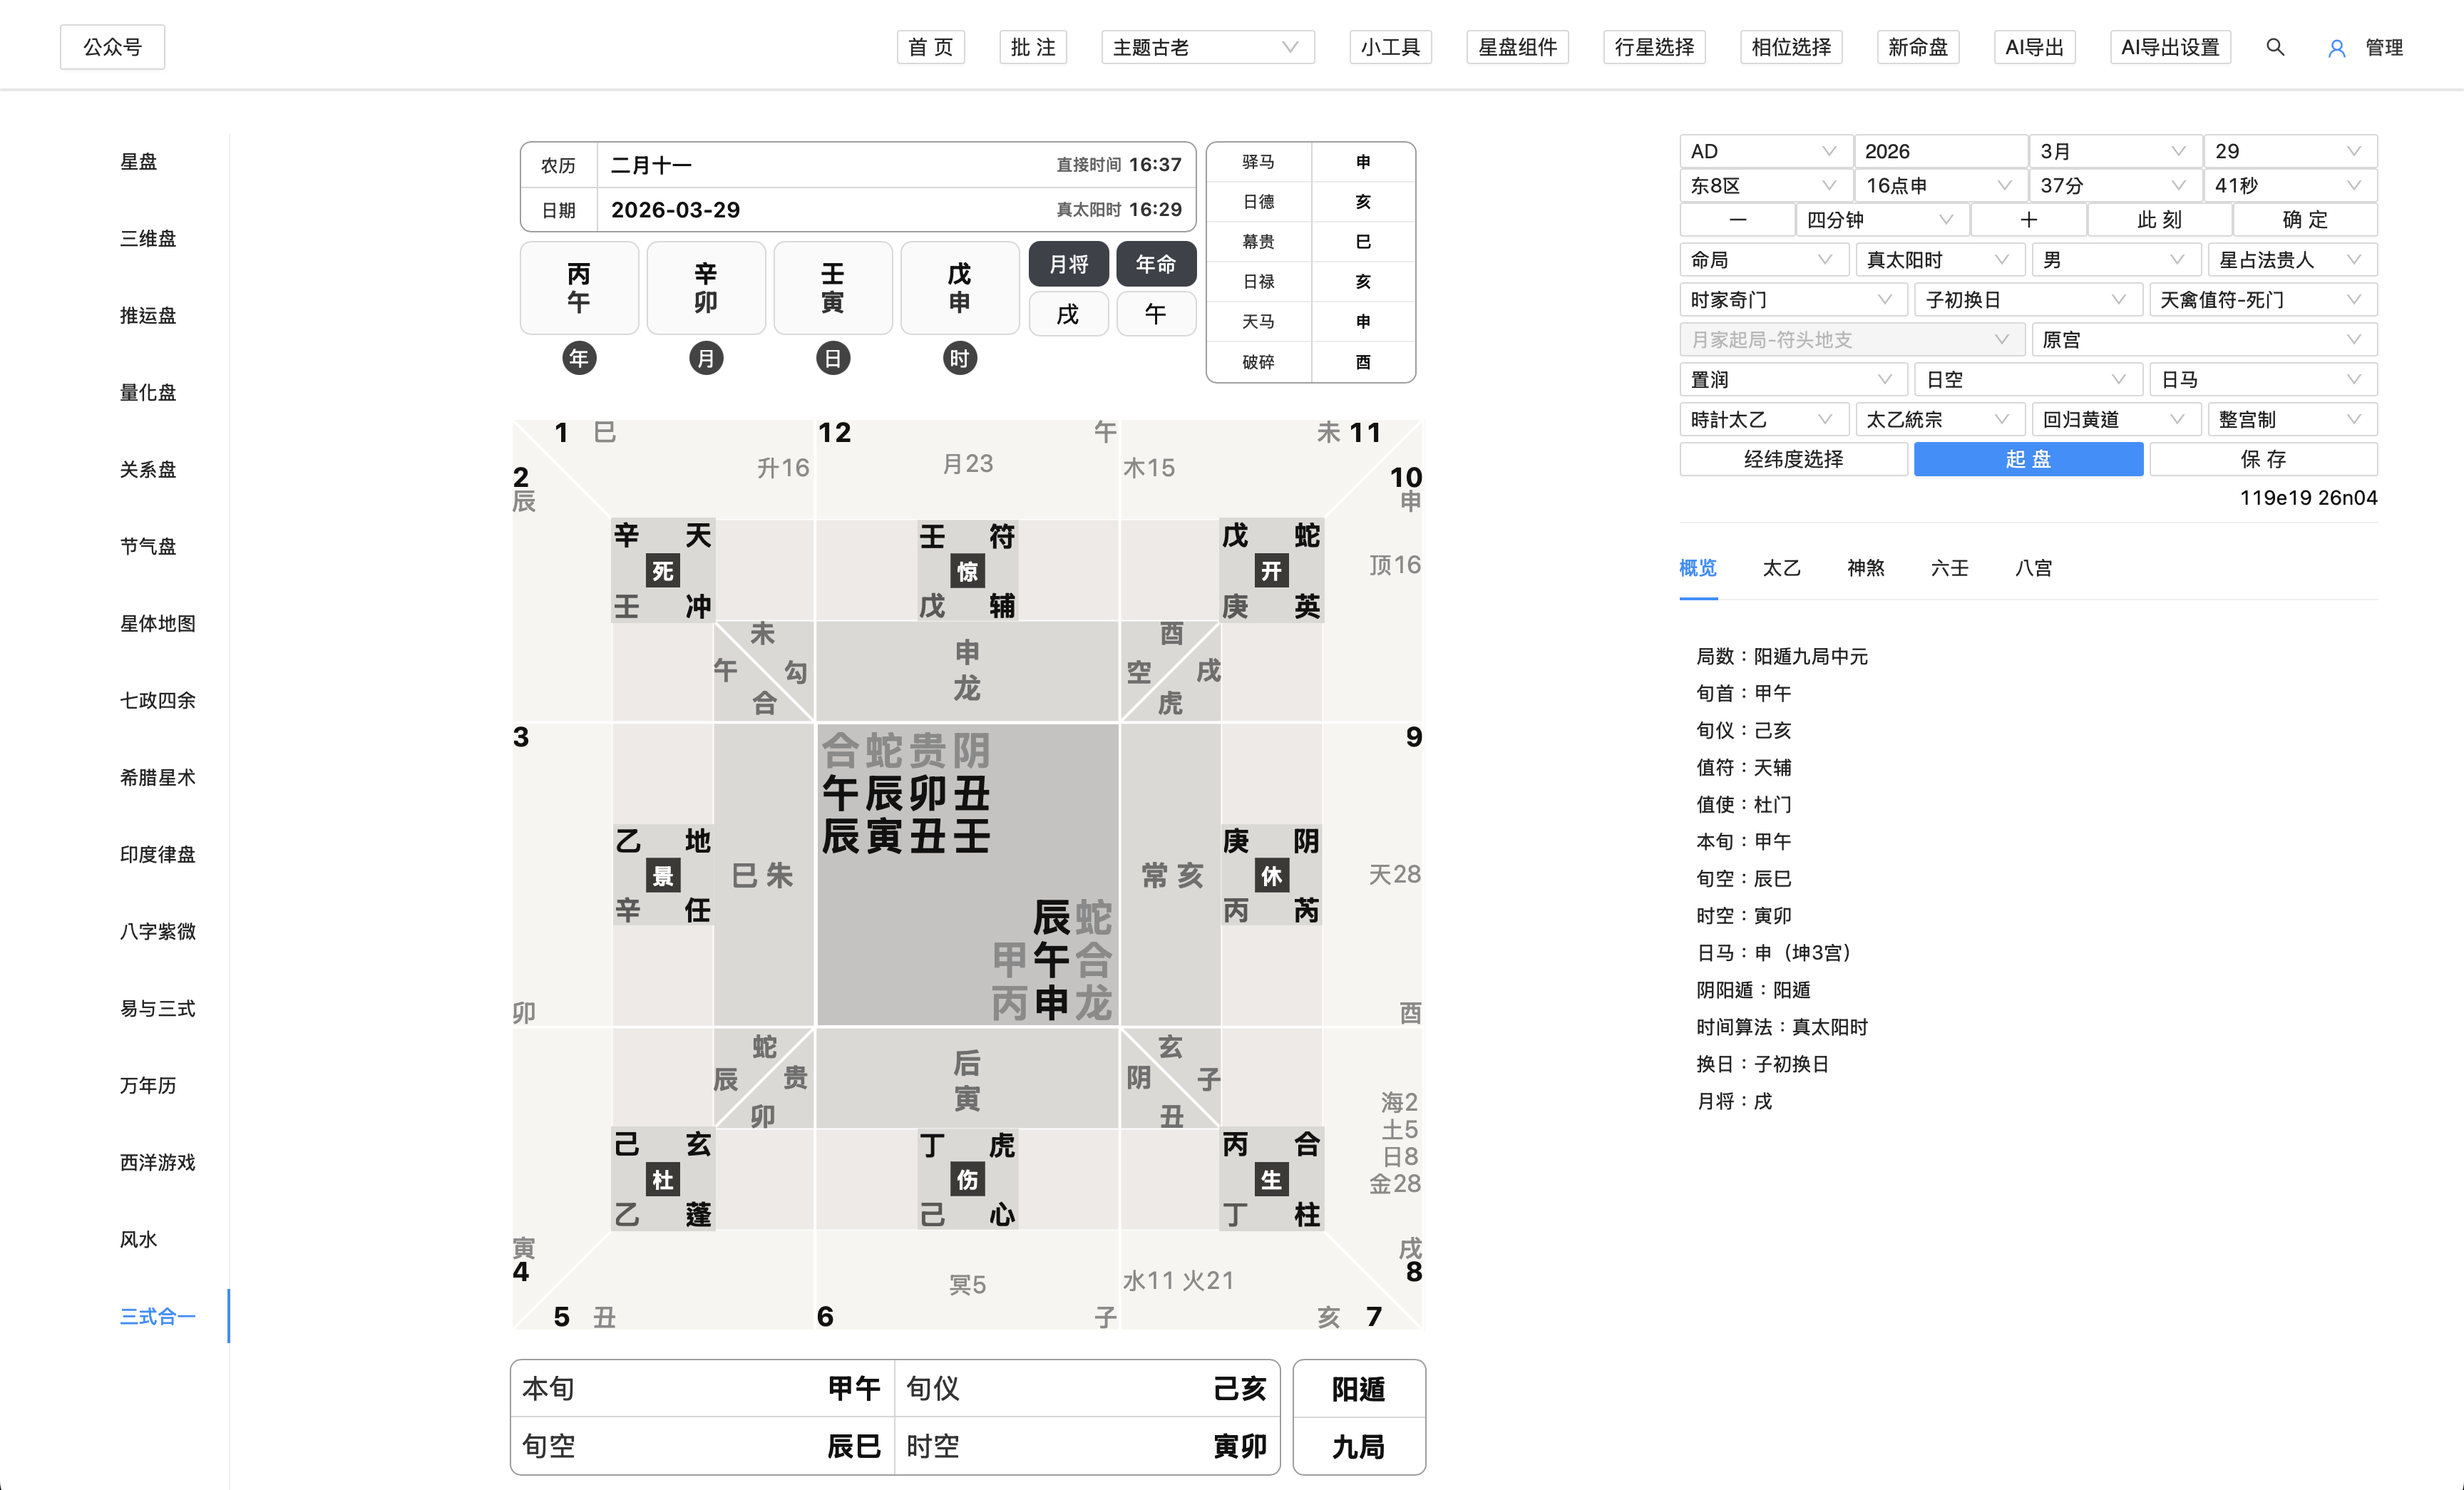Click the 年 circle badge
The height and width of the screenshot is (1490, 2464).
point(579,358)
